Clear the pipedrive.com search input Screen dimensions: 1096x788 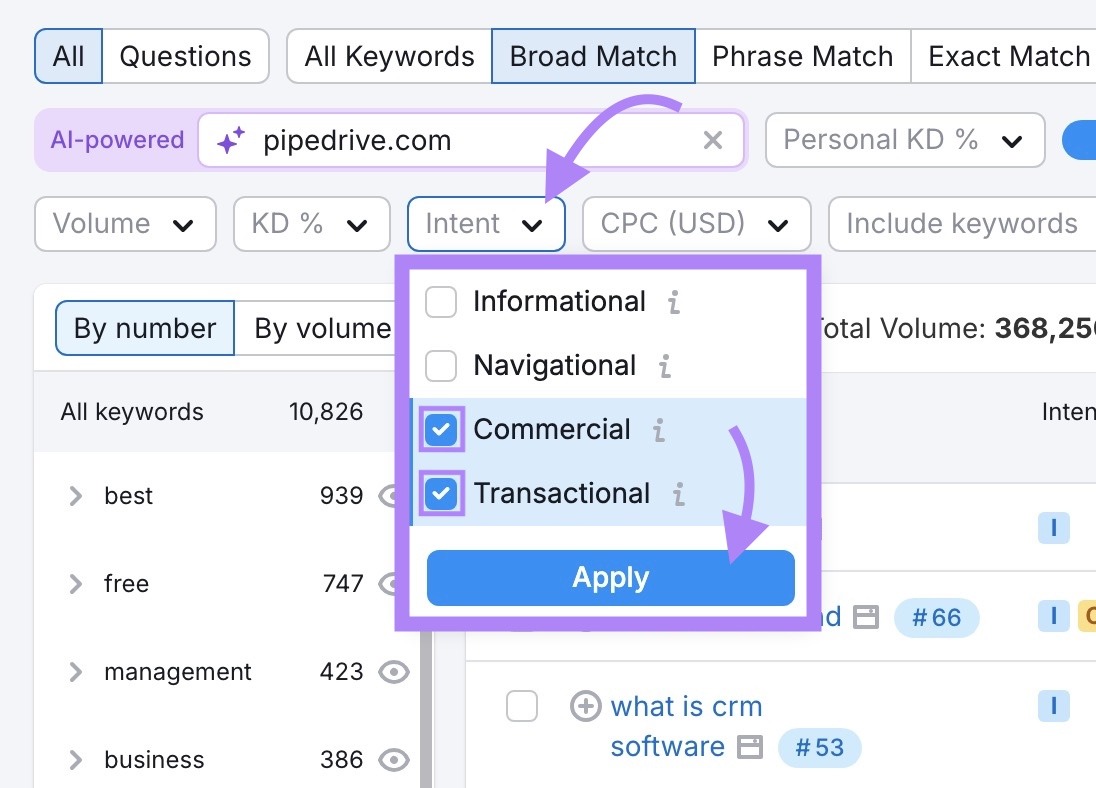coord(712,140)
